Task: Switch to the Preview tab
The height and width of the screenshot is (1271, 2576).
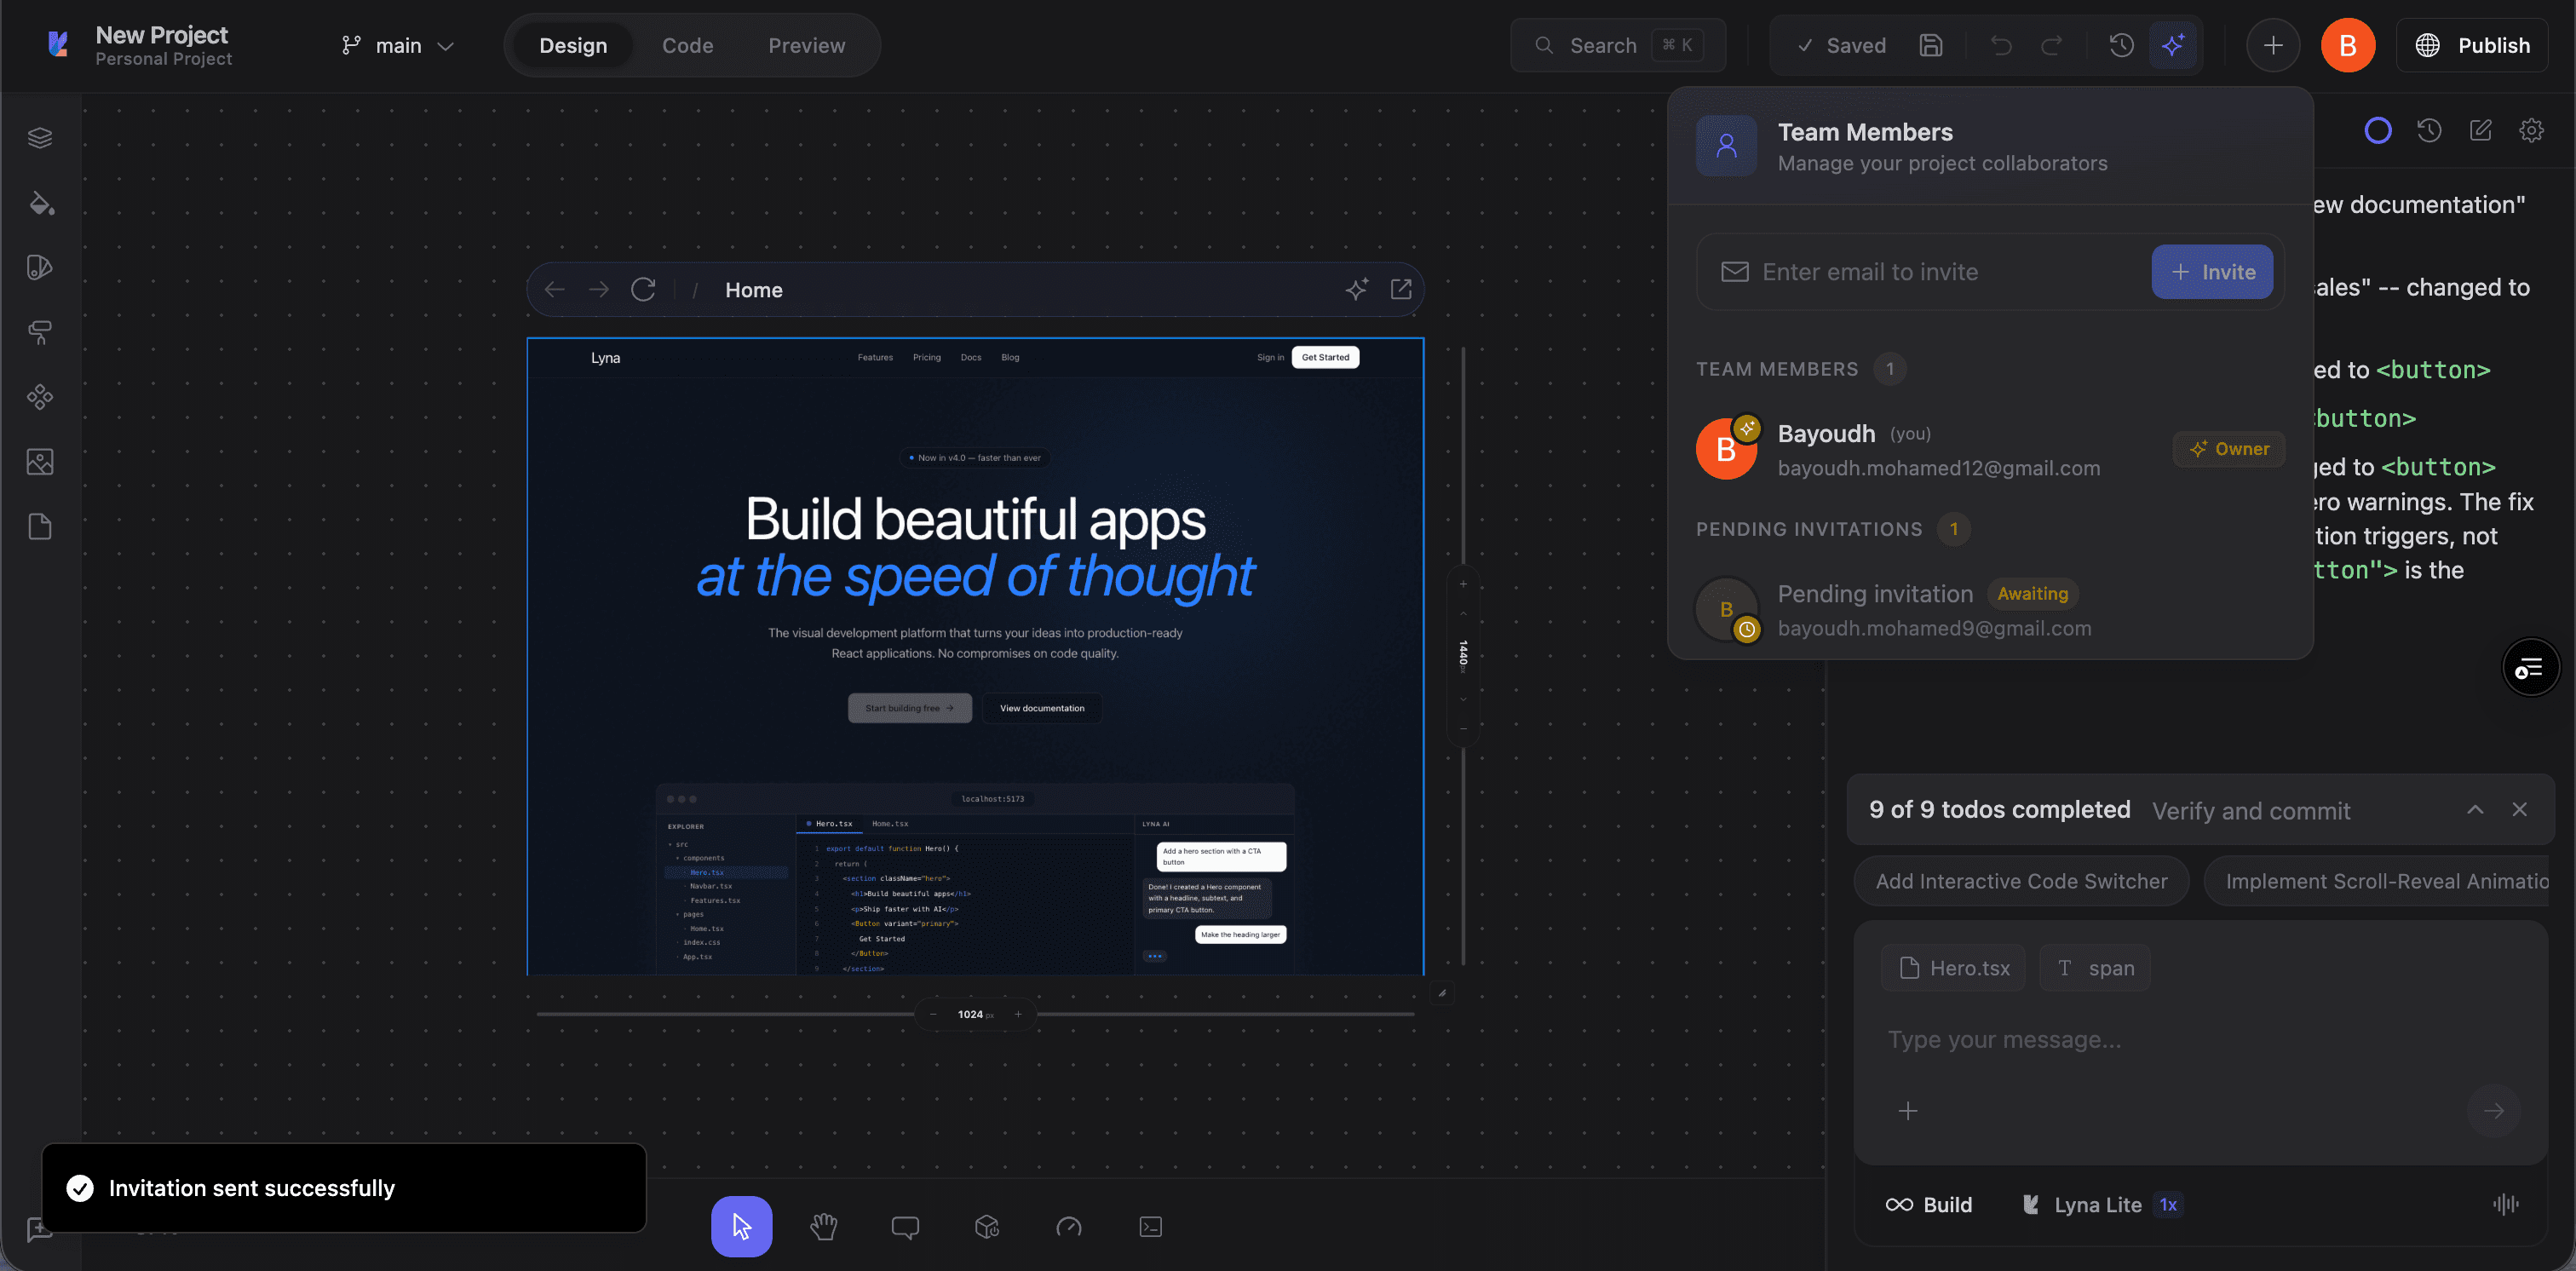Action: (x=806, y=46)
